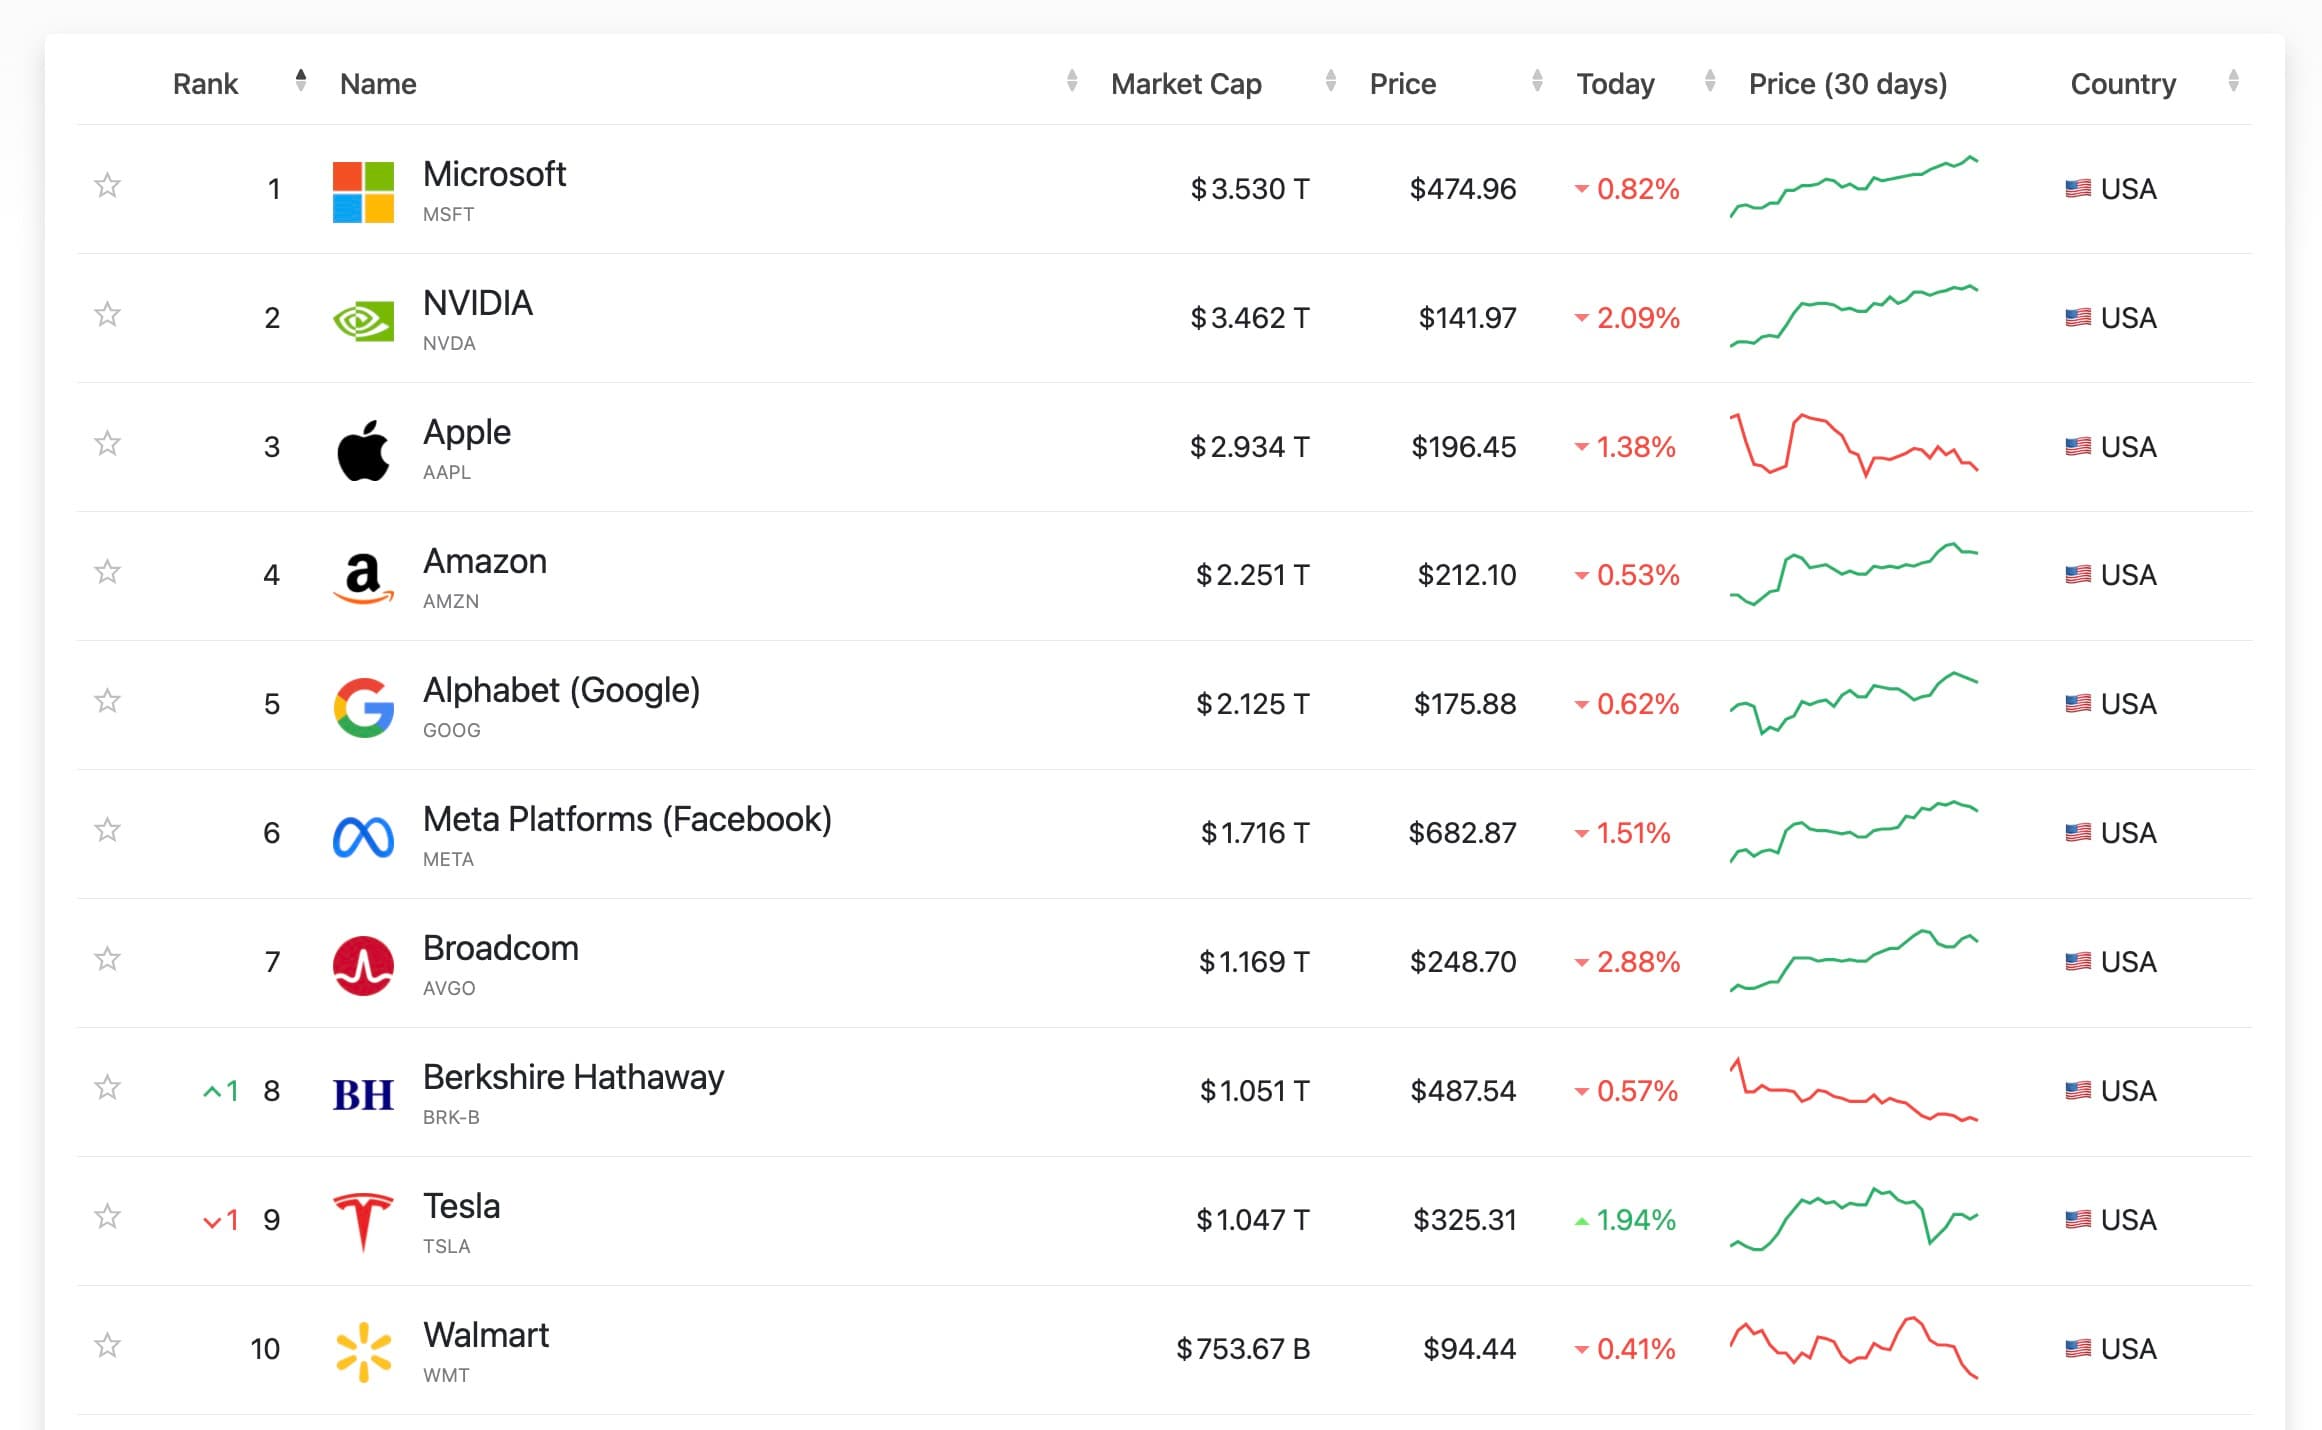Sort using the Today column arrows
The width and height of the screenshot is (2322, 1430).
tap(1710, 81)
